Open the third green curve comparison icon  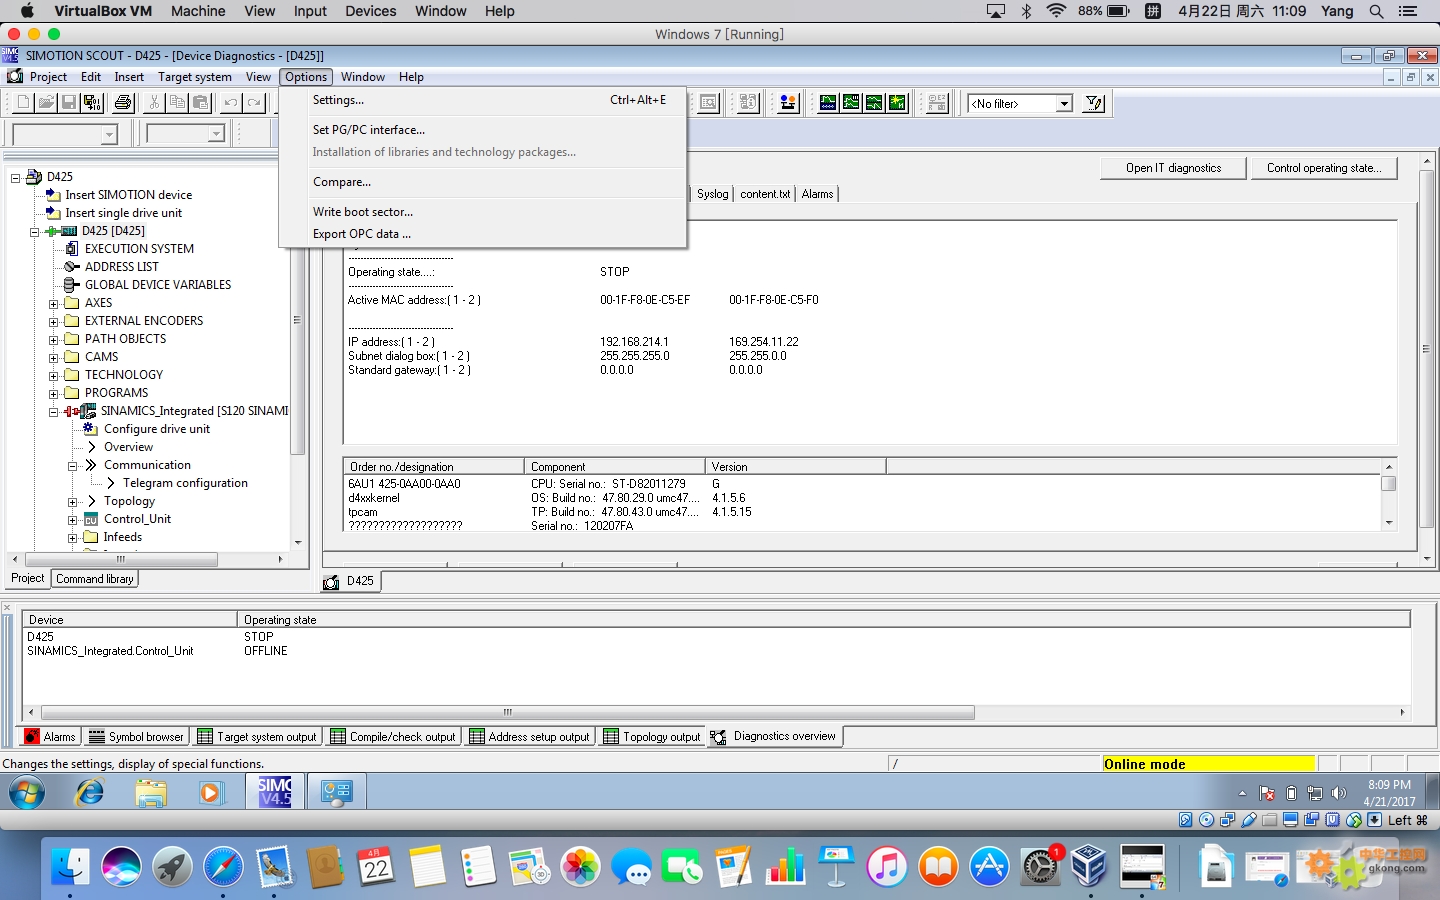coord(874,102)
